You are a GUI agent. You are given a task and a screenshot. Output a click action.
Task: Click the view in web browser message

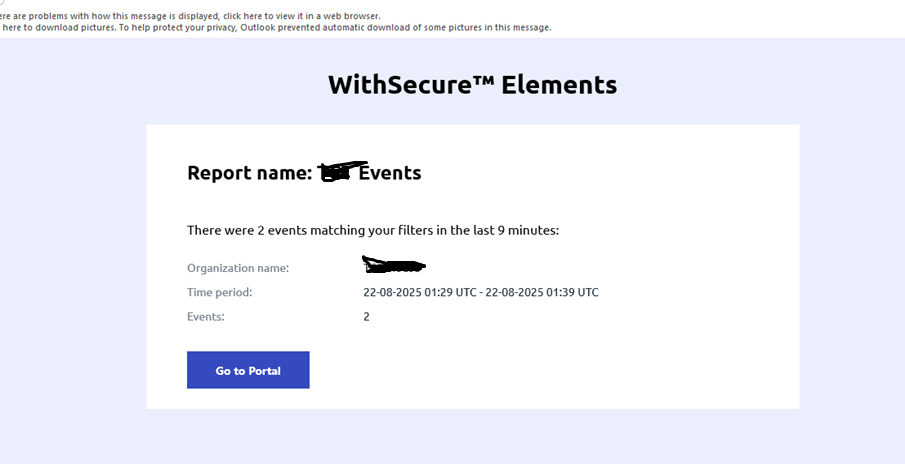190,16
